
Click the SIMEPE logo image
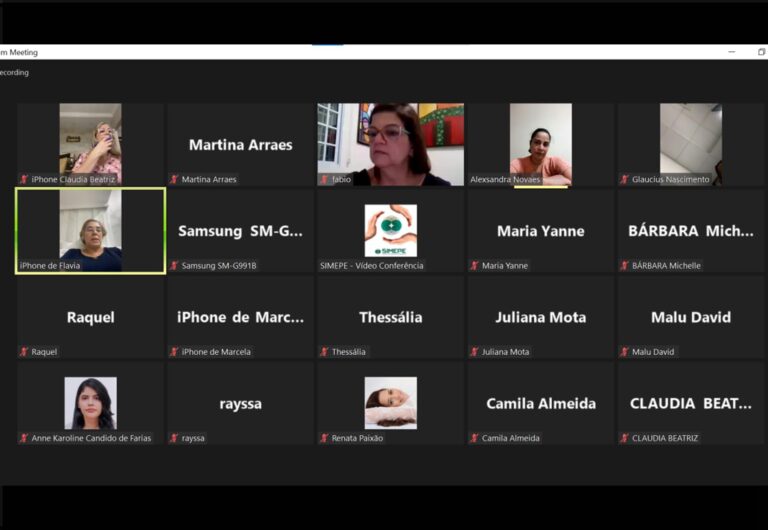390,230
